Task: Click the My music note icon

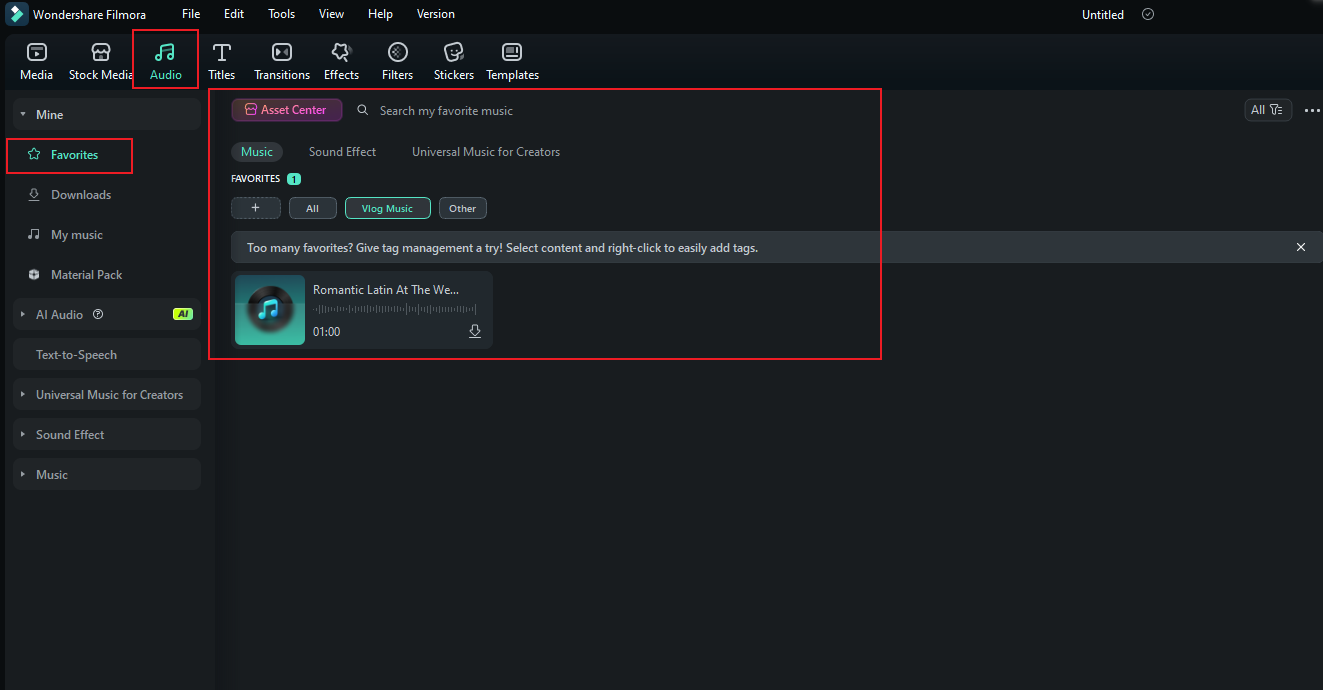Action: 34,234
